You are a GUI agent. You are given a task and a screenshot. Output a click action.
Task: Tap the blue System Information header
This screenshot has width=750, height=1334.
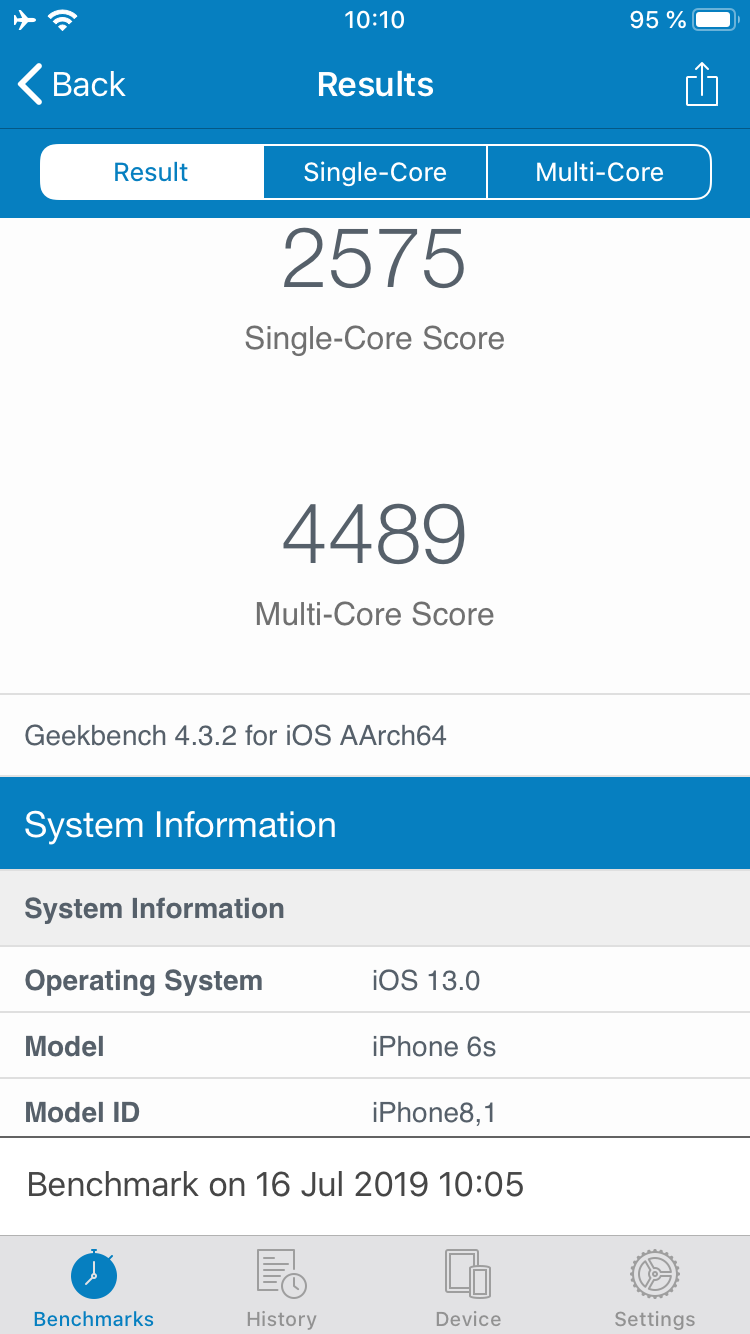coord(375,824)
